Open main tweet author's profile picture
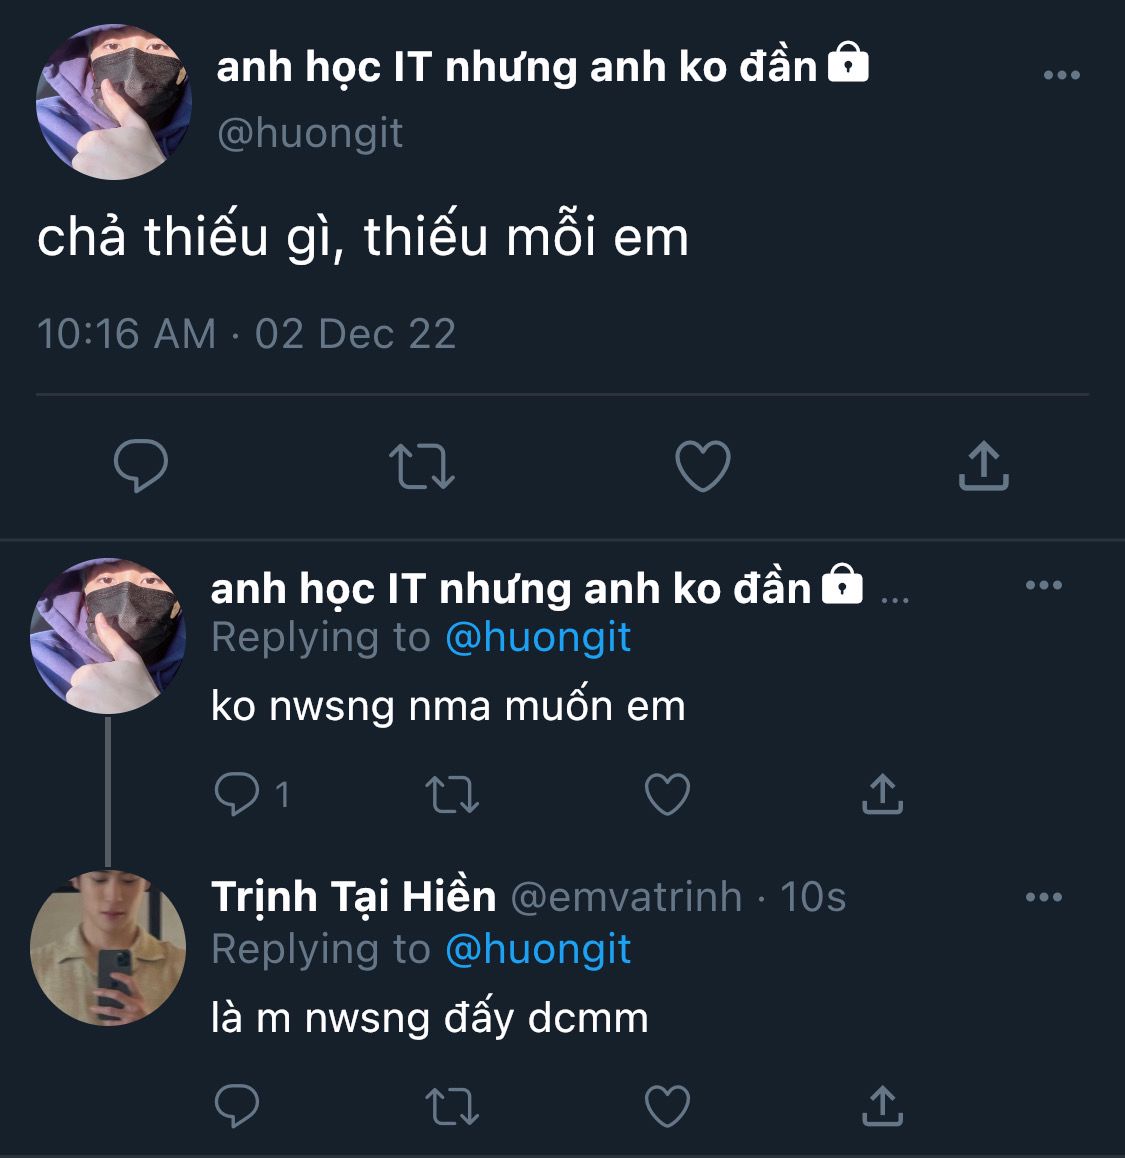This screenshot has height=1158, width=1125. pyautogui.click(x=113, y=103)
